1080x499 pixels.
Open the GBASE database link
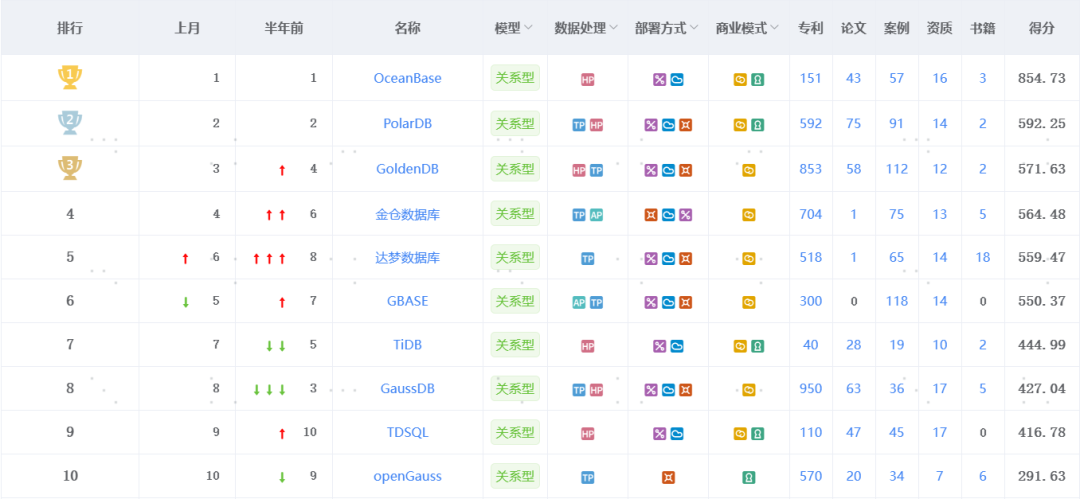pos(408,301)
